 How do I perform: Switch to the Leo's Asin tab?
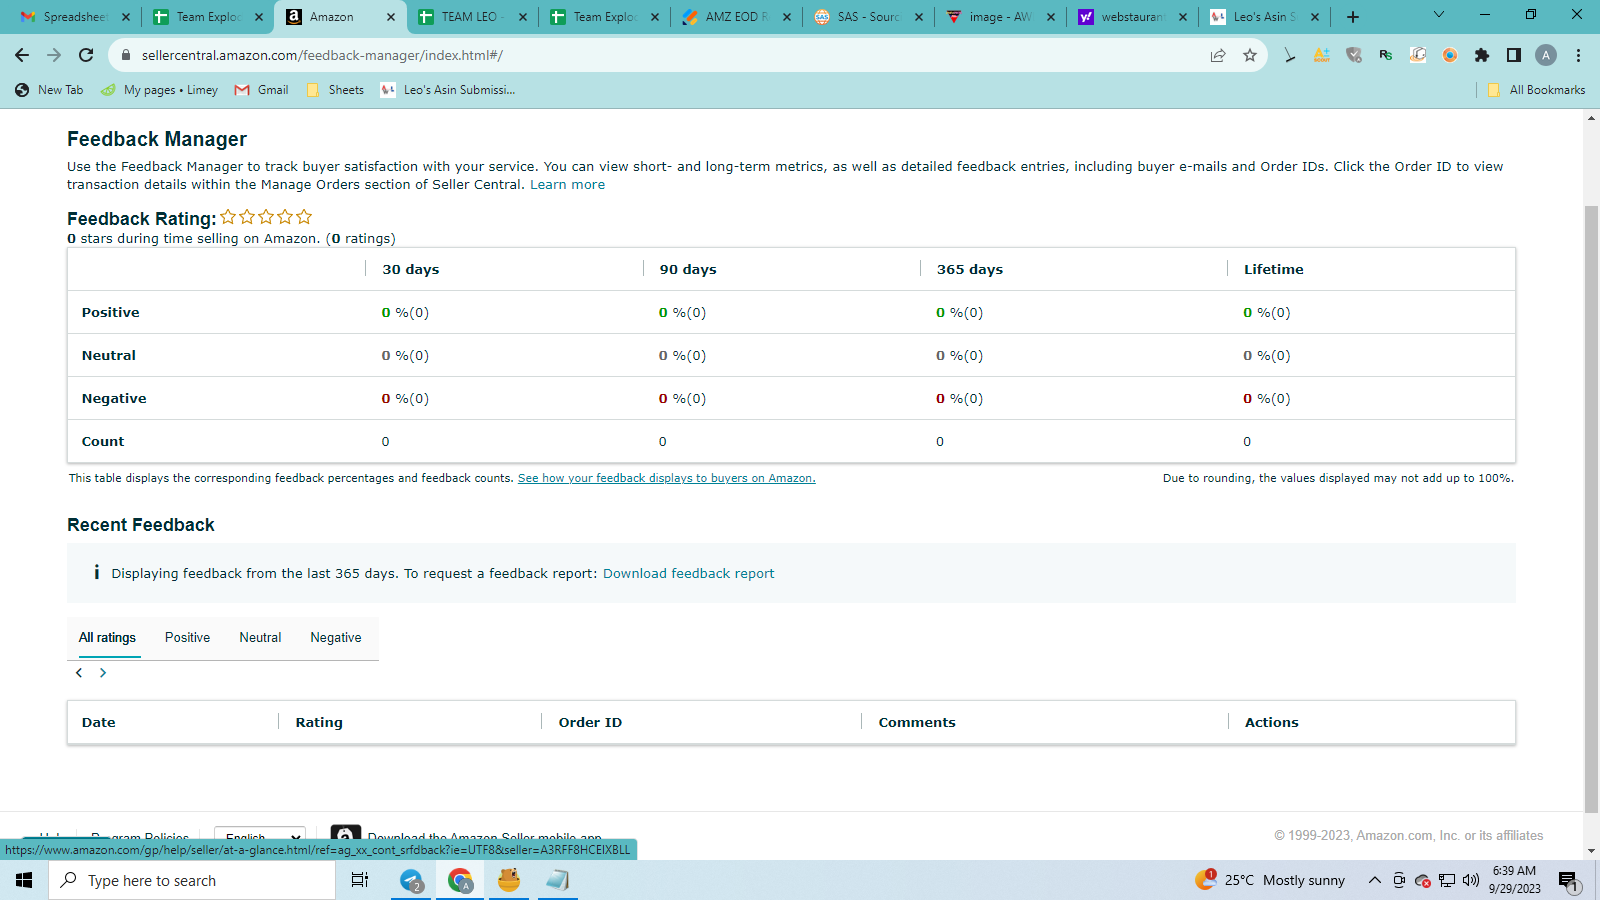coord(1264,17)
